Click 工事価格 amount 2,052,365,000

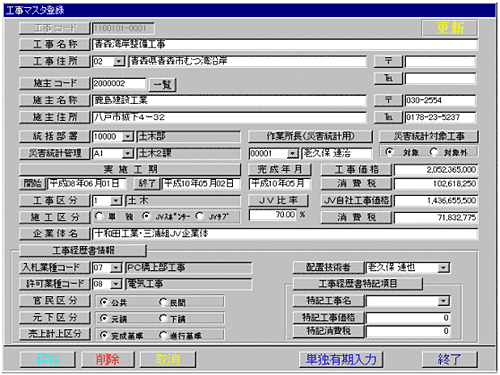tap(436, 170)
